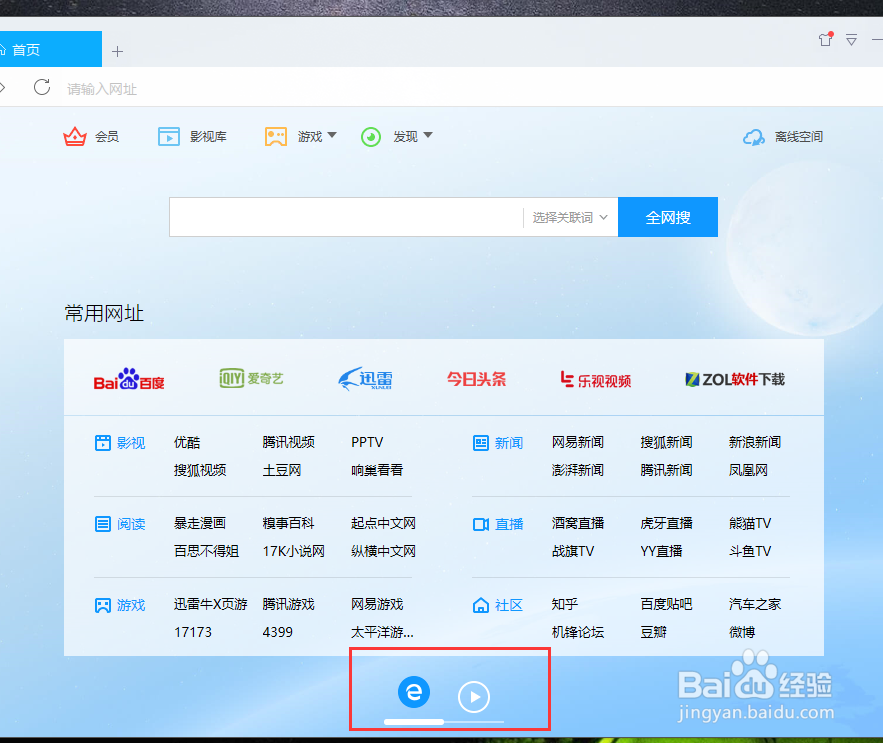Open the 迅雷牛X页游 link
The height and width of the screenshot is (743, 883).
tap(211, 604)
